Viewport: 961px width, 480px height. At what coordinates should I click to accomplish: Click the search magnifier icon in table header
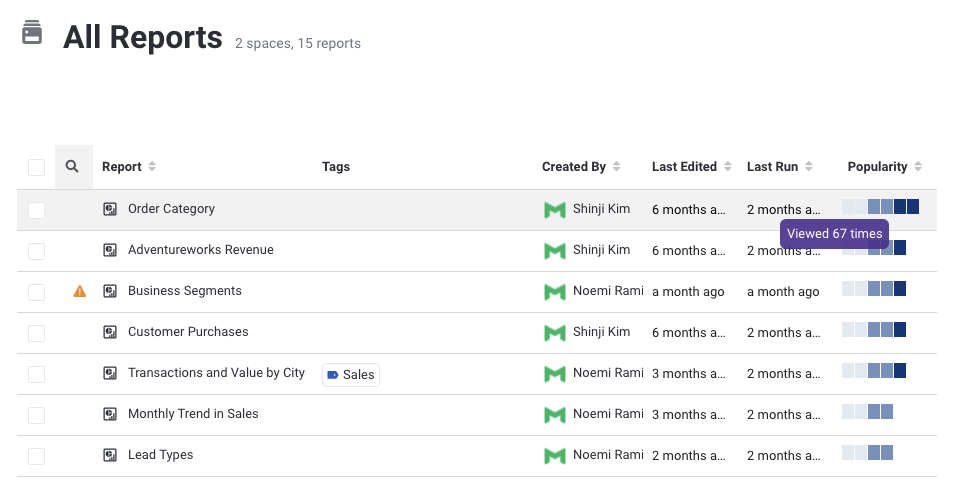coord(72,167)
